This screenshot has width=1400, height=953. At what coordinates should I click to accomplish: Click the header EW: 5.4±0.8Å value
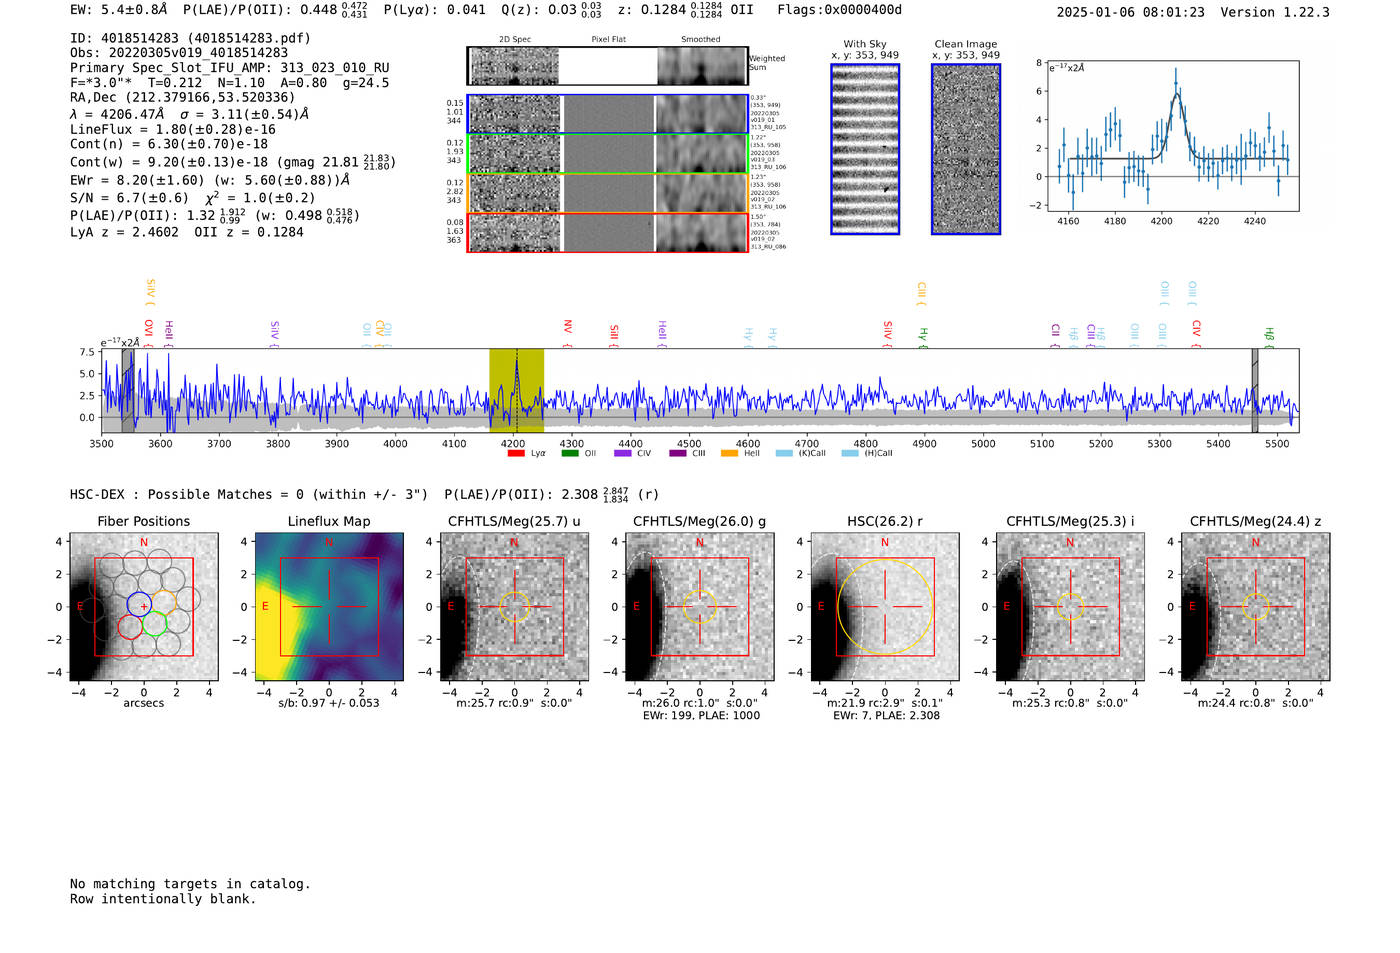(x=119, y=10)
